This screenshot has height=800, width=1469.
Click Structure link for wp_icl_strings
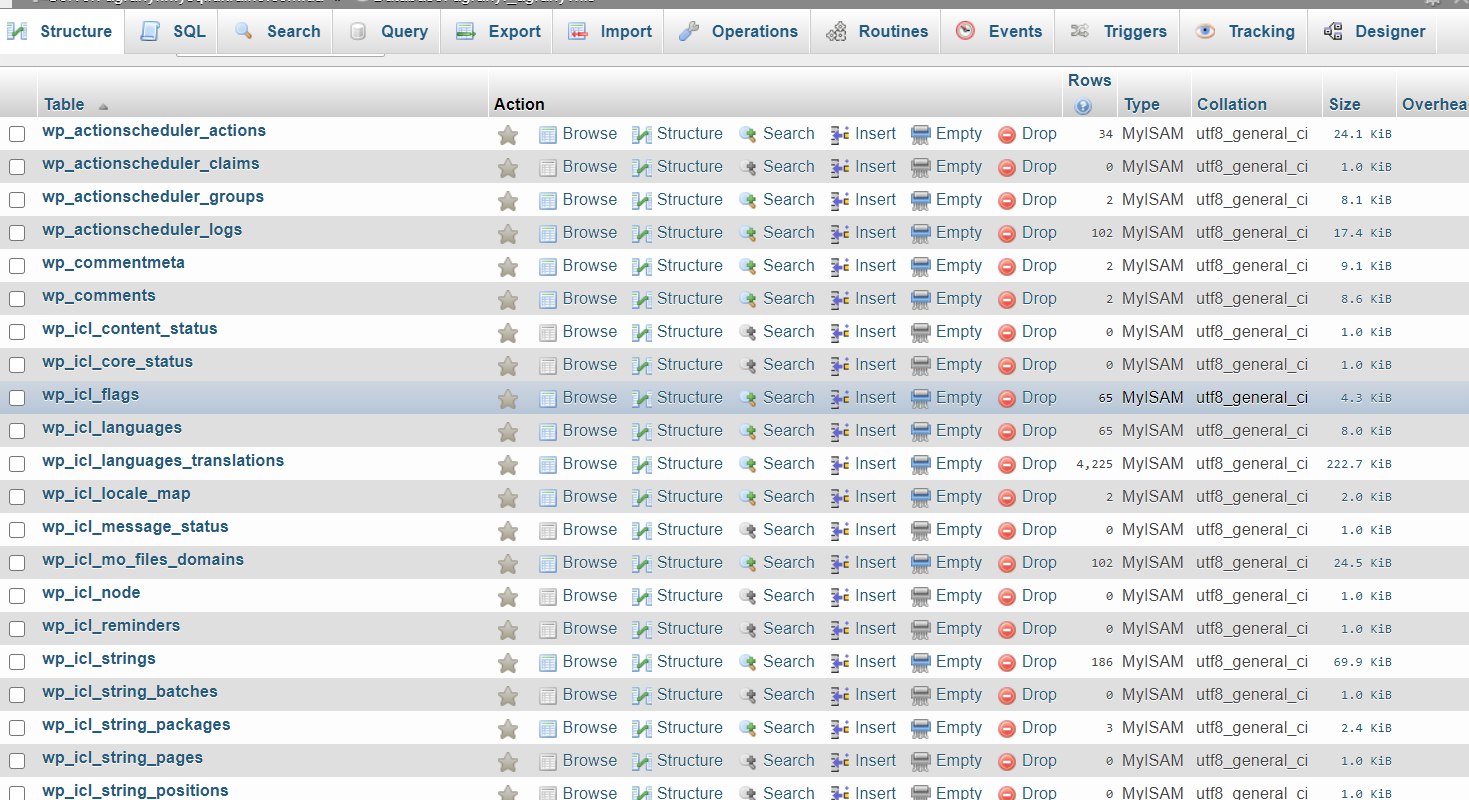pos(689,661)
